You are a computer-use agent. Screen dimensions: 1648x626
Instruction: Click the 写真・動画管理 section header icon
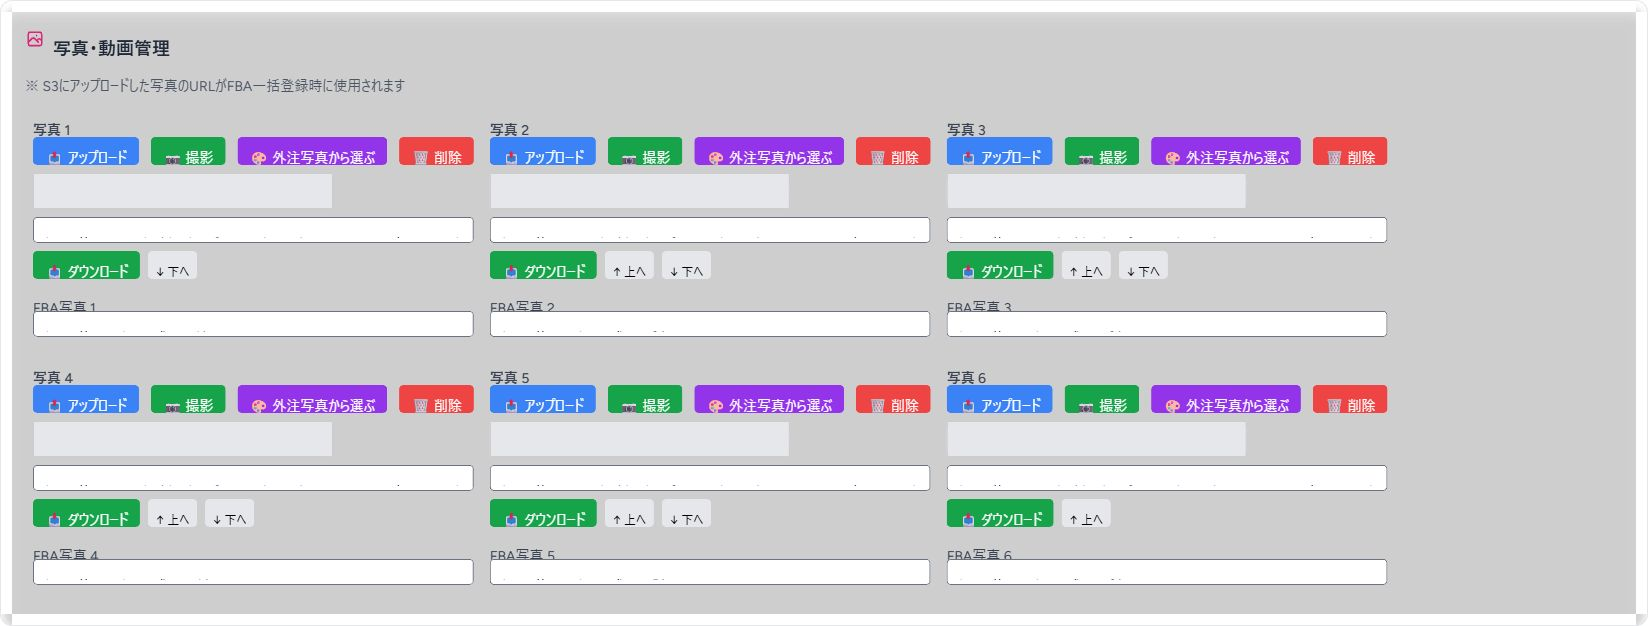click(35, 39)
